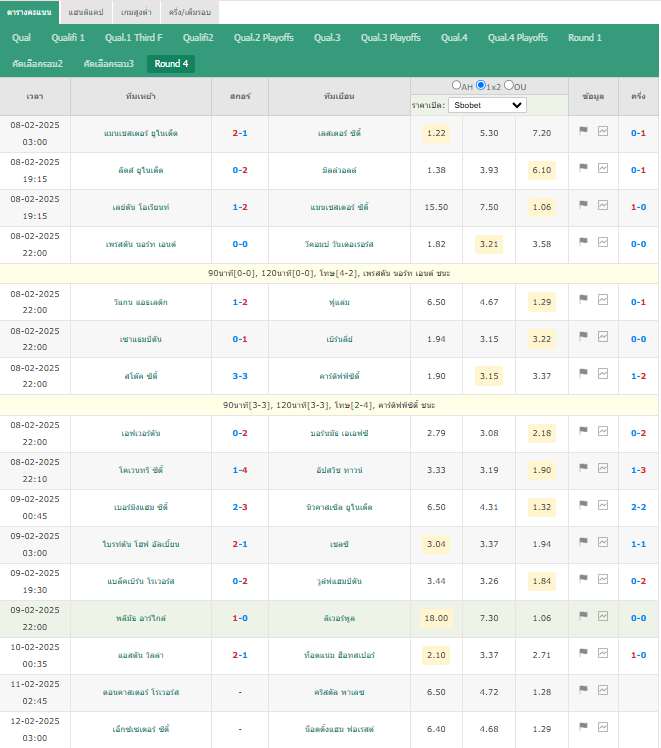Click highlighted 18.00 odds cell

click(436, 618)
